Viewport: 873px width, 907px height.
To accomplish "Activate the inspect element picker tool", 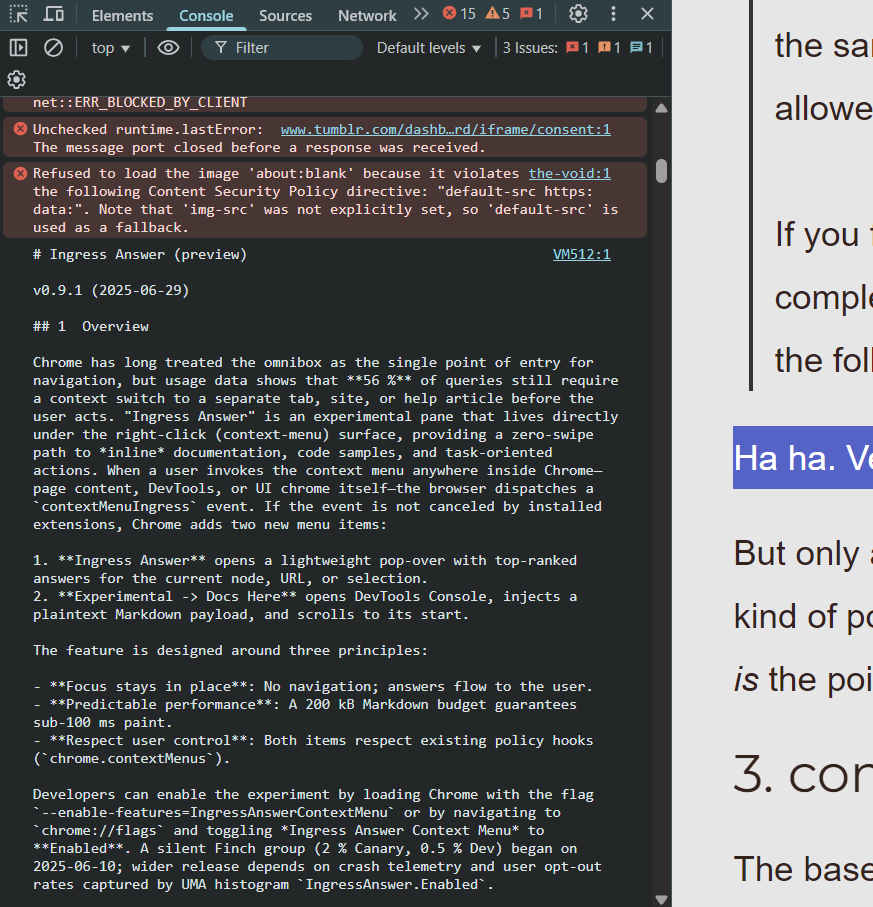I will 18,15.
